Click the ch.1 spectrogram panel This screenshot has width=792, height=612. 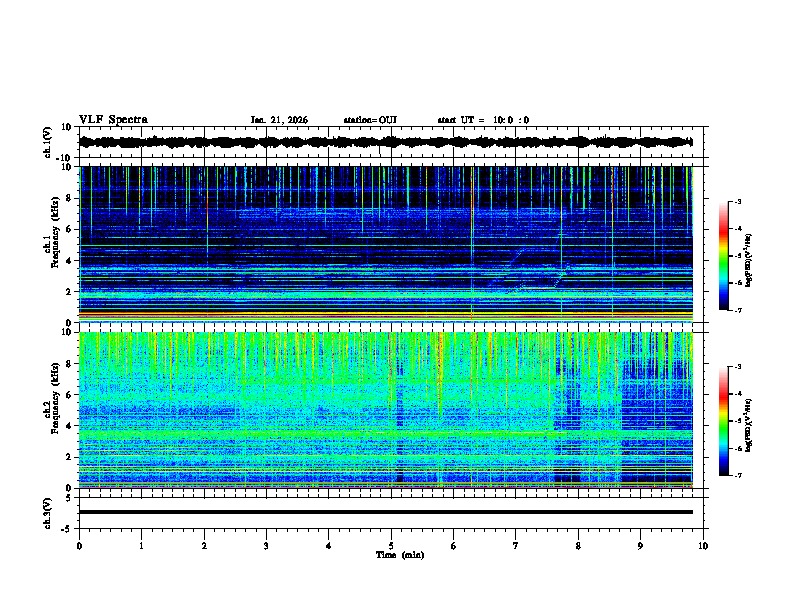pyautogui.click(x=386, y=244)
